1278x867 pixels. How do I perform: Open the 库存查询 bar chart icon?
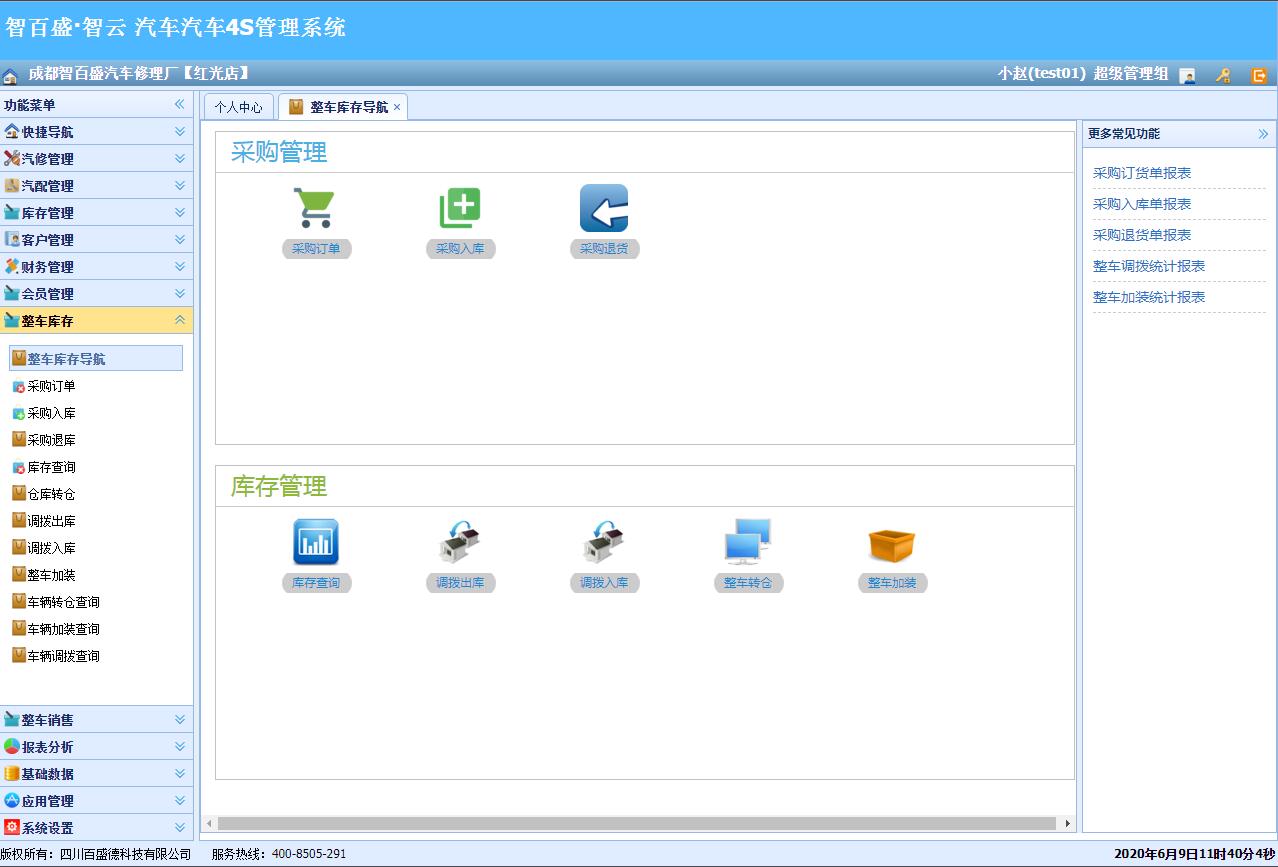[x=316, y=542]
